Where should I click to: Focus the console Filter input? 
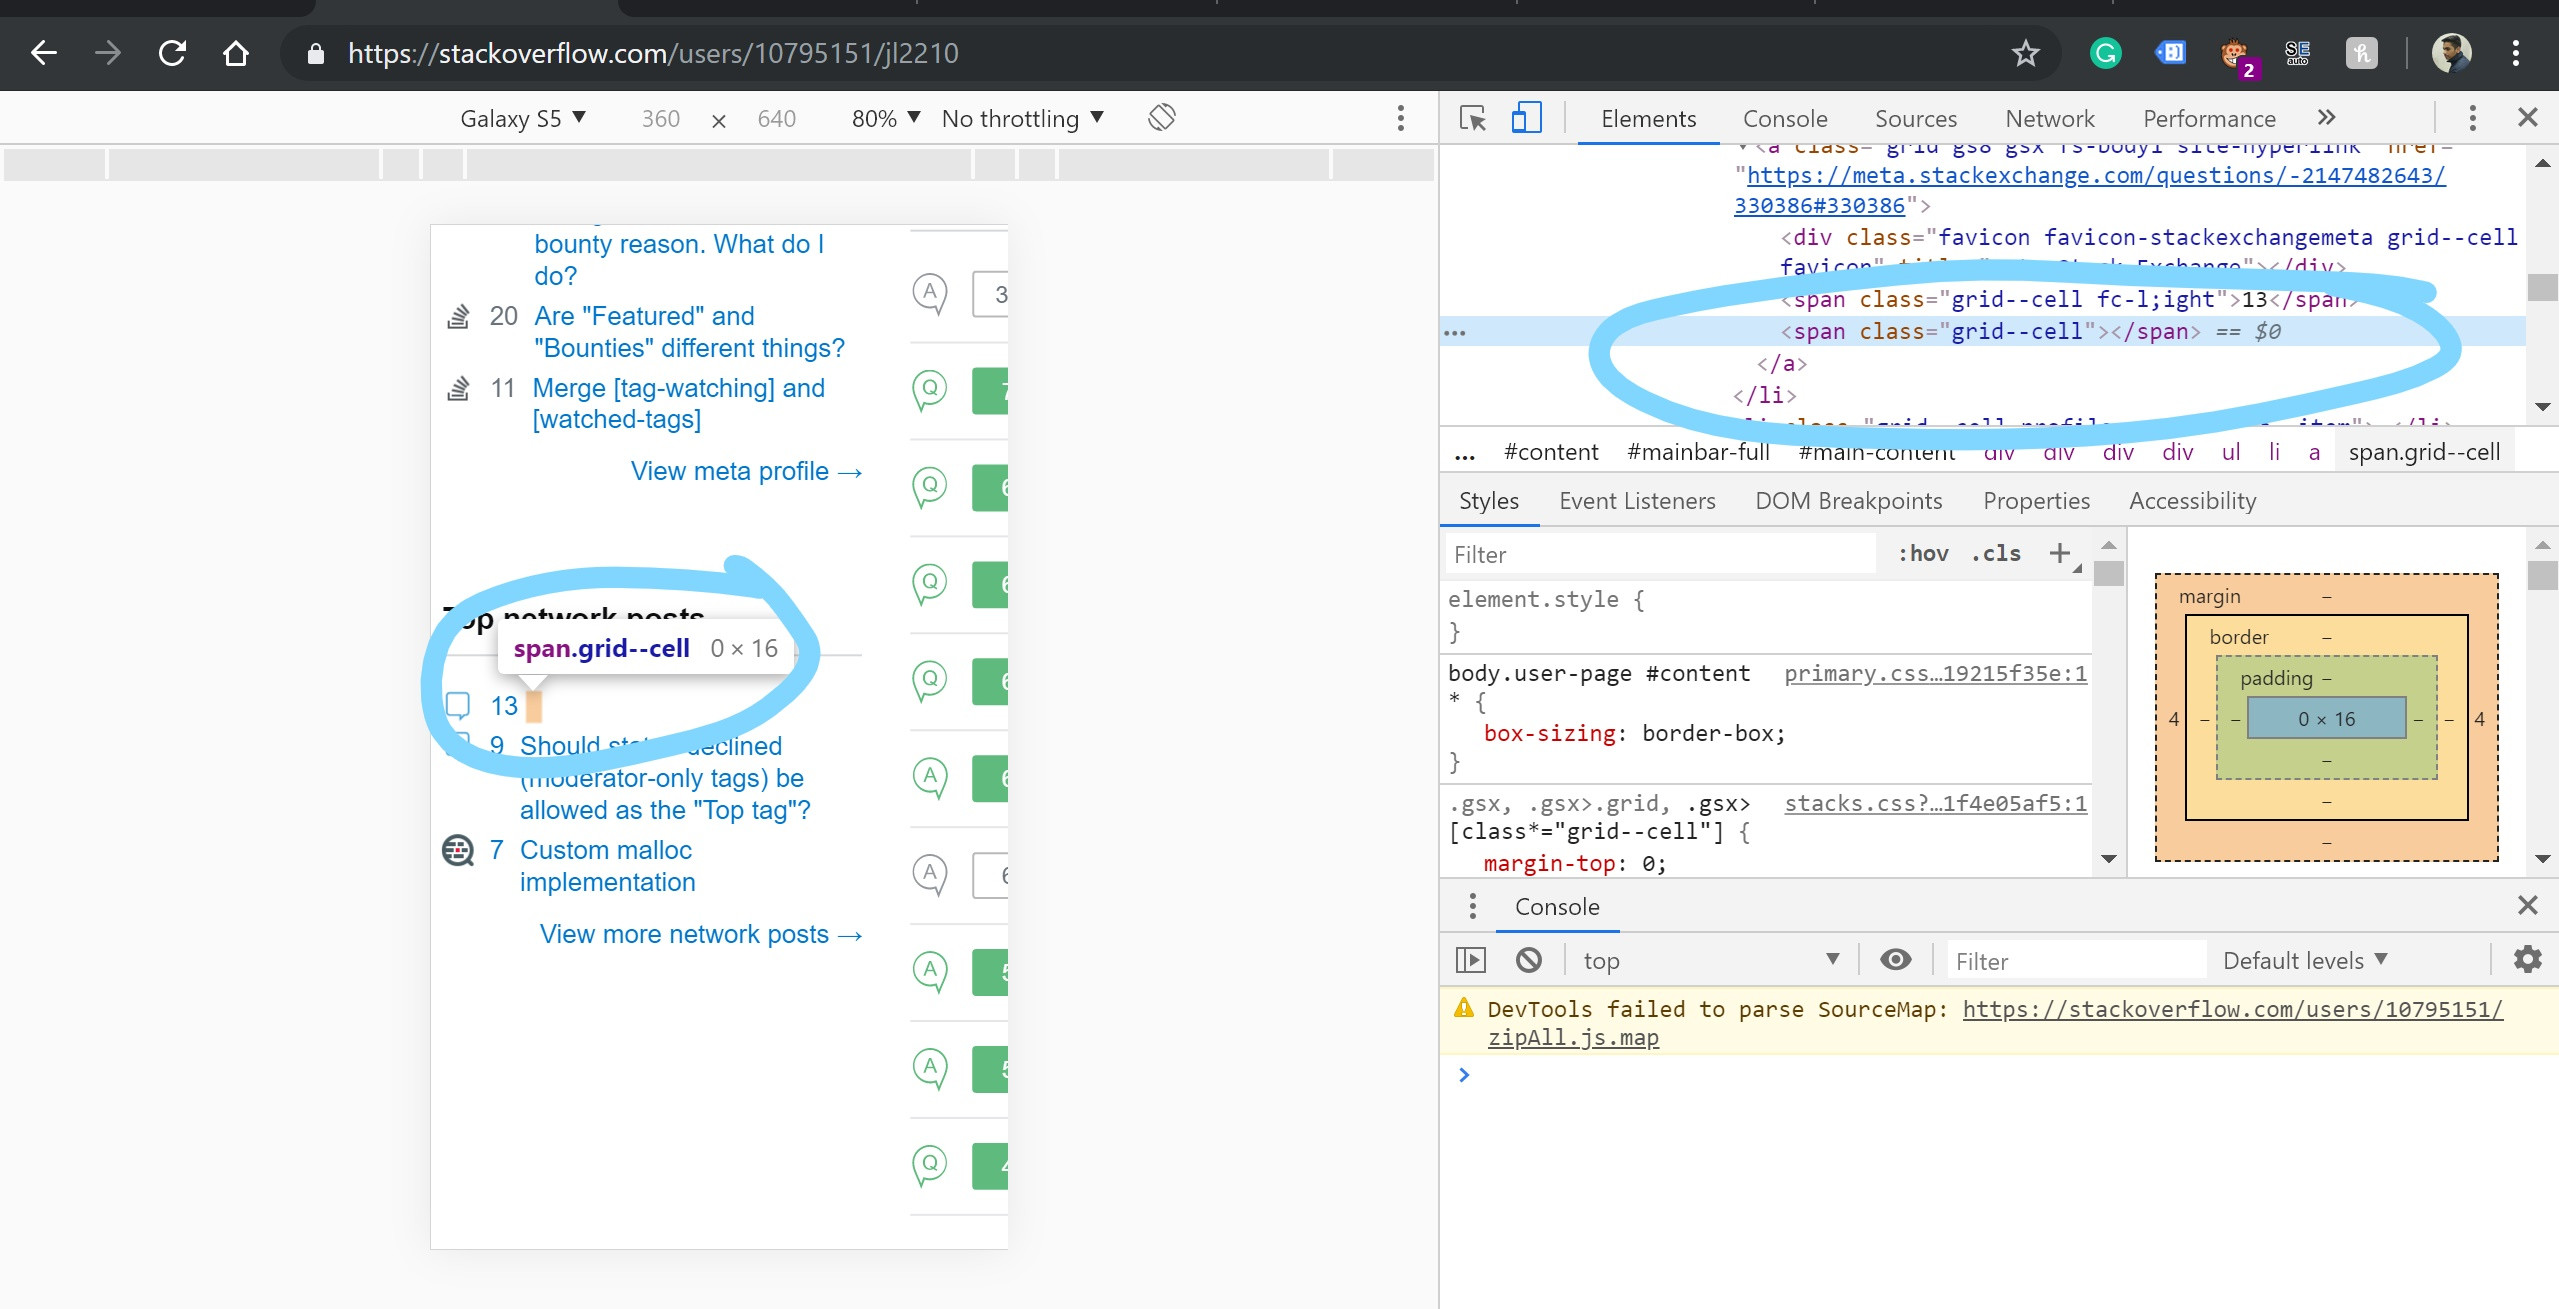(x=2076, y=961)
